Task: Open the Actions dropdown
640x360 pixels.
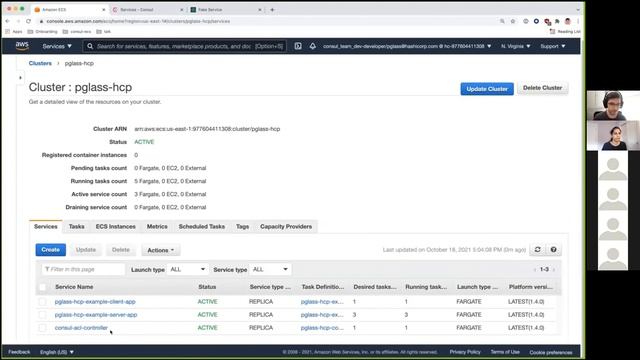Action: pos(161,250)
